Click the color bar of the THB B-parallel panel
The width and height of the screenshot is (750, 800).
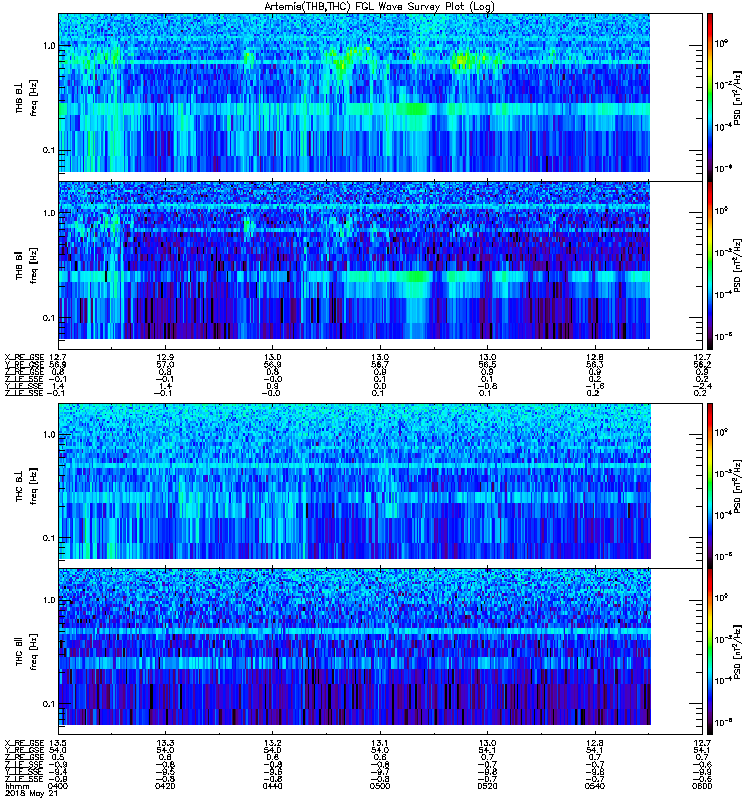pos(710,265)
